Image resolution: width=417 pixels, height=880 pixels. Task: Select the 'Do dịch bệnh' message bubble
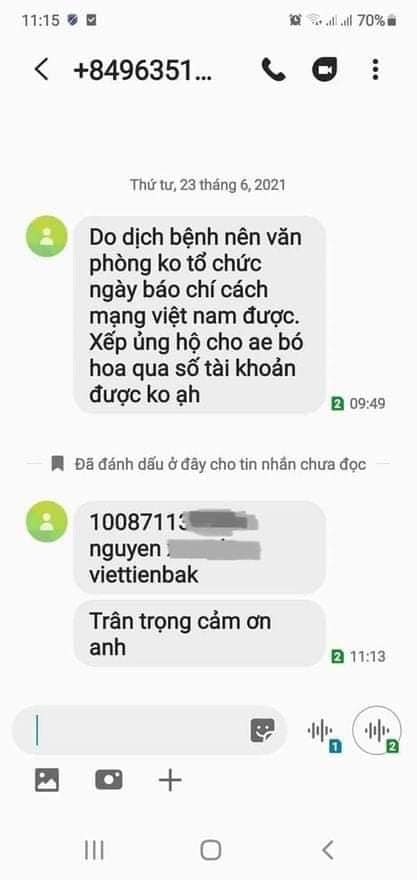tap(199, 315)
